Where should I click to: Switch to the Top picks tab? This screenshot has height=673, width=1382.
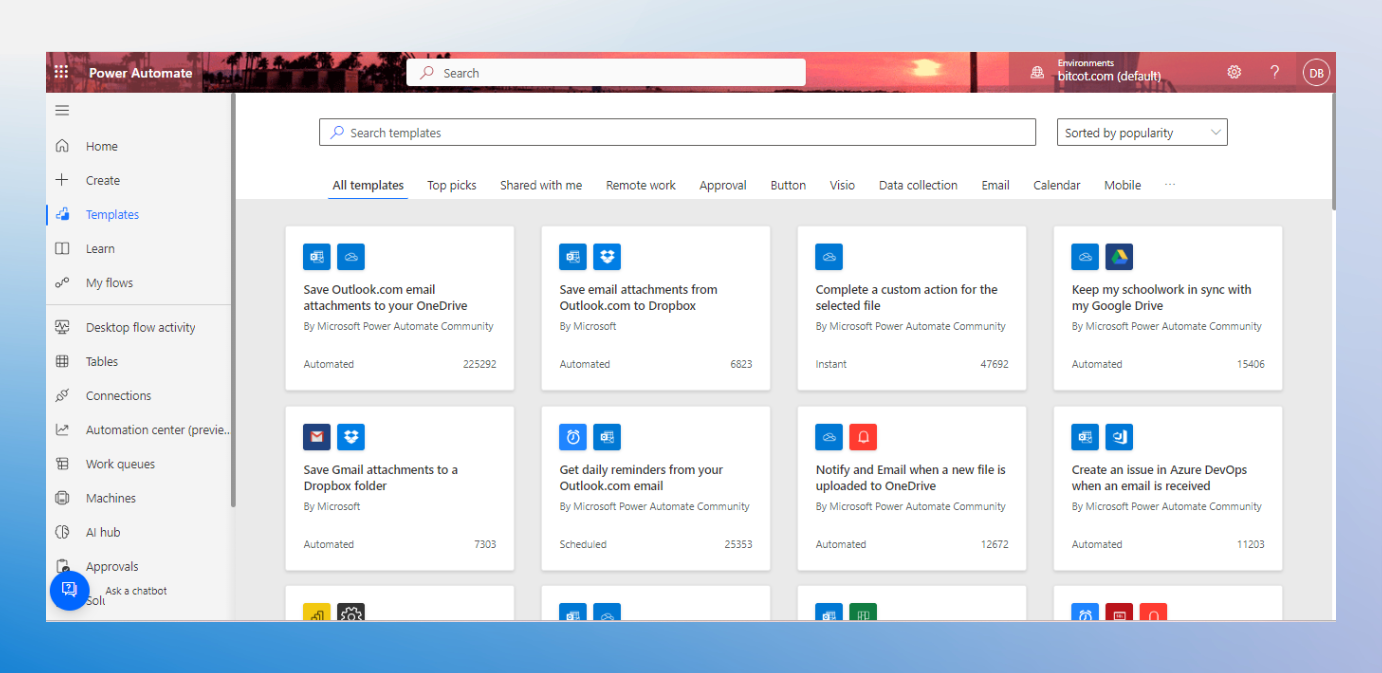point(451,185)
